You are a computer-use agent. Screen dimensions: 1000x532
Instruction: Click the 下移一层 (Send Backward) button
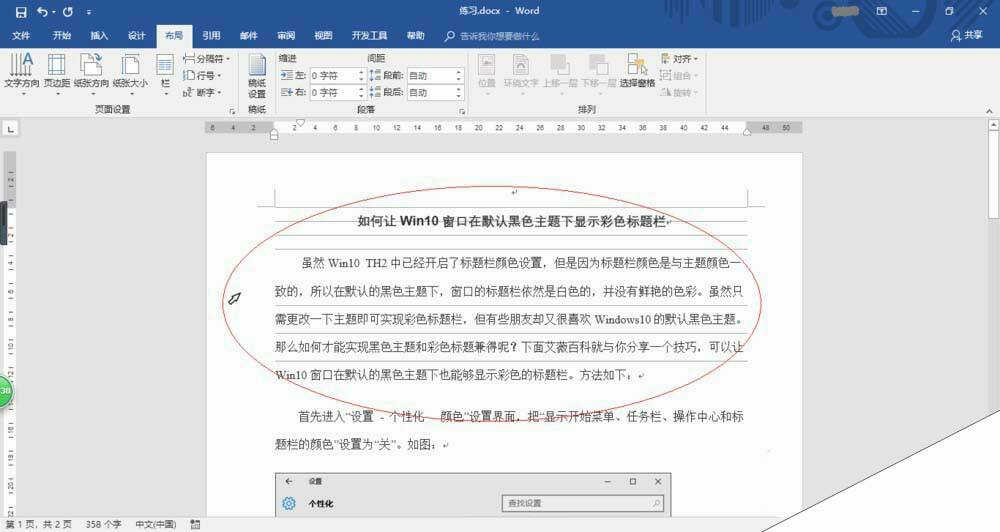click(x=598, y=74)
